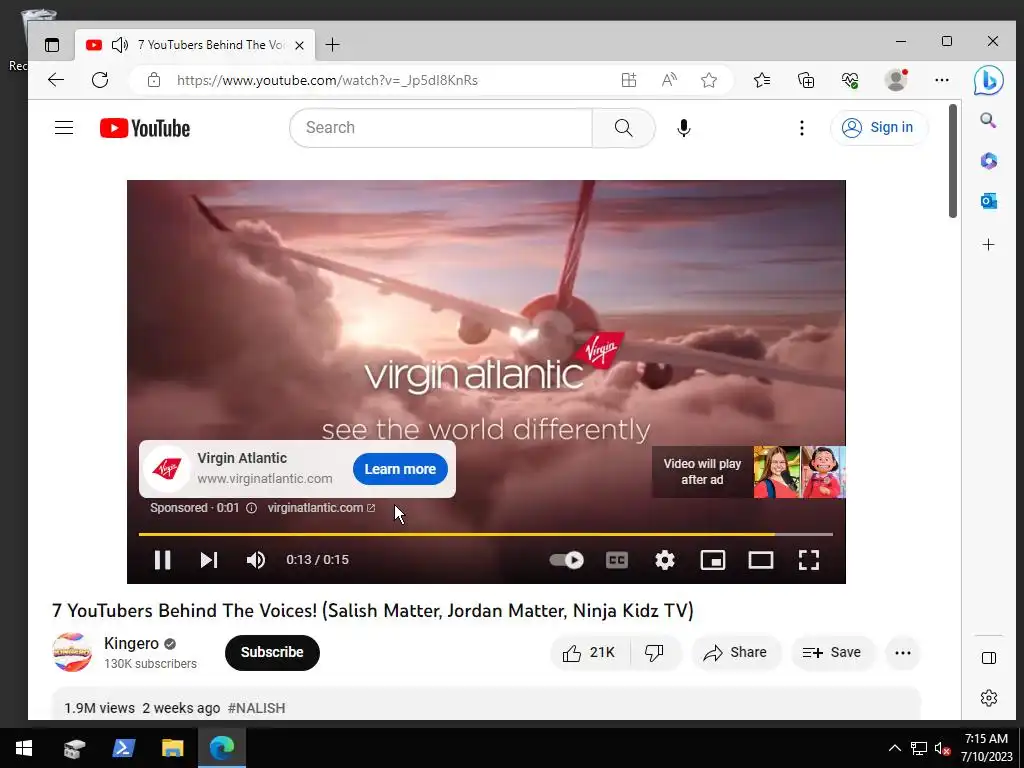This screenshot has height=768, width=1024.
Task: Click Learn more on Virgin Atlantic ad
Action: point(400,469)
